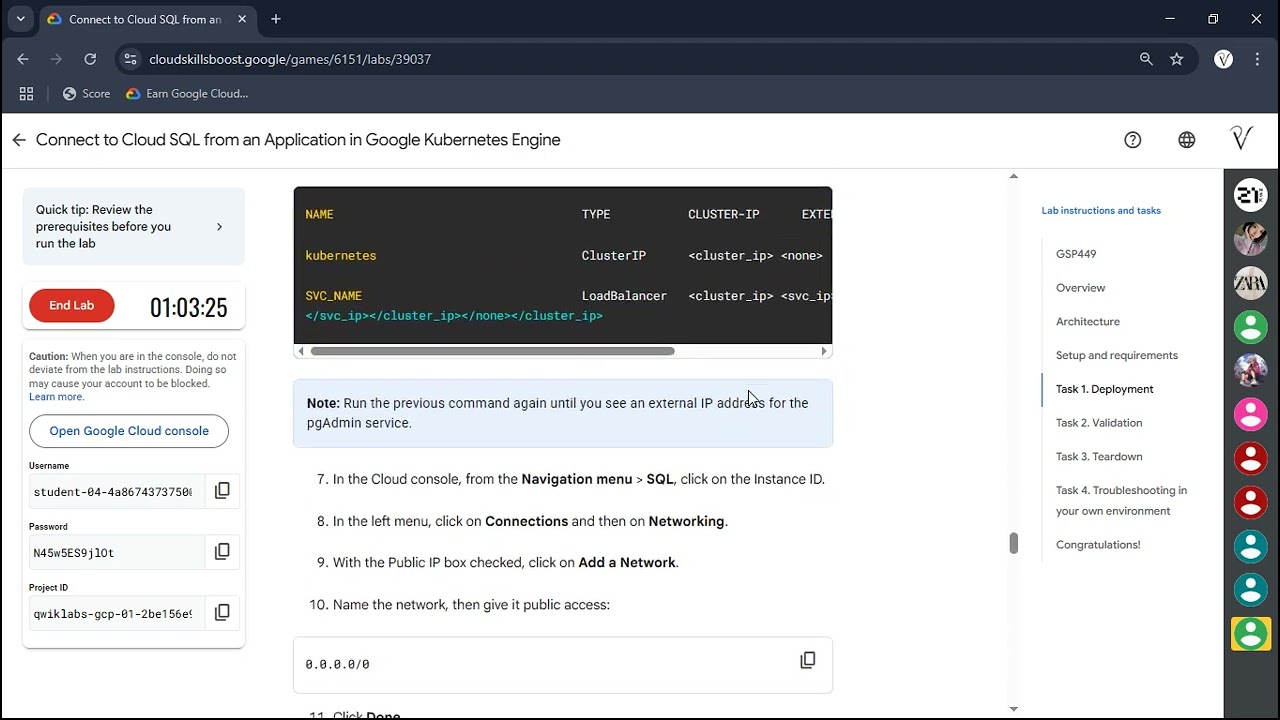Click the Password field N45w5ES9jlOt

click(117, 552)
